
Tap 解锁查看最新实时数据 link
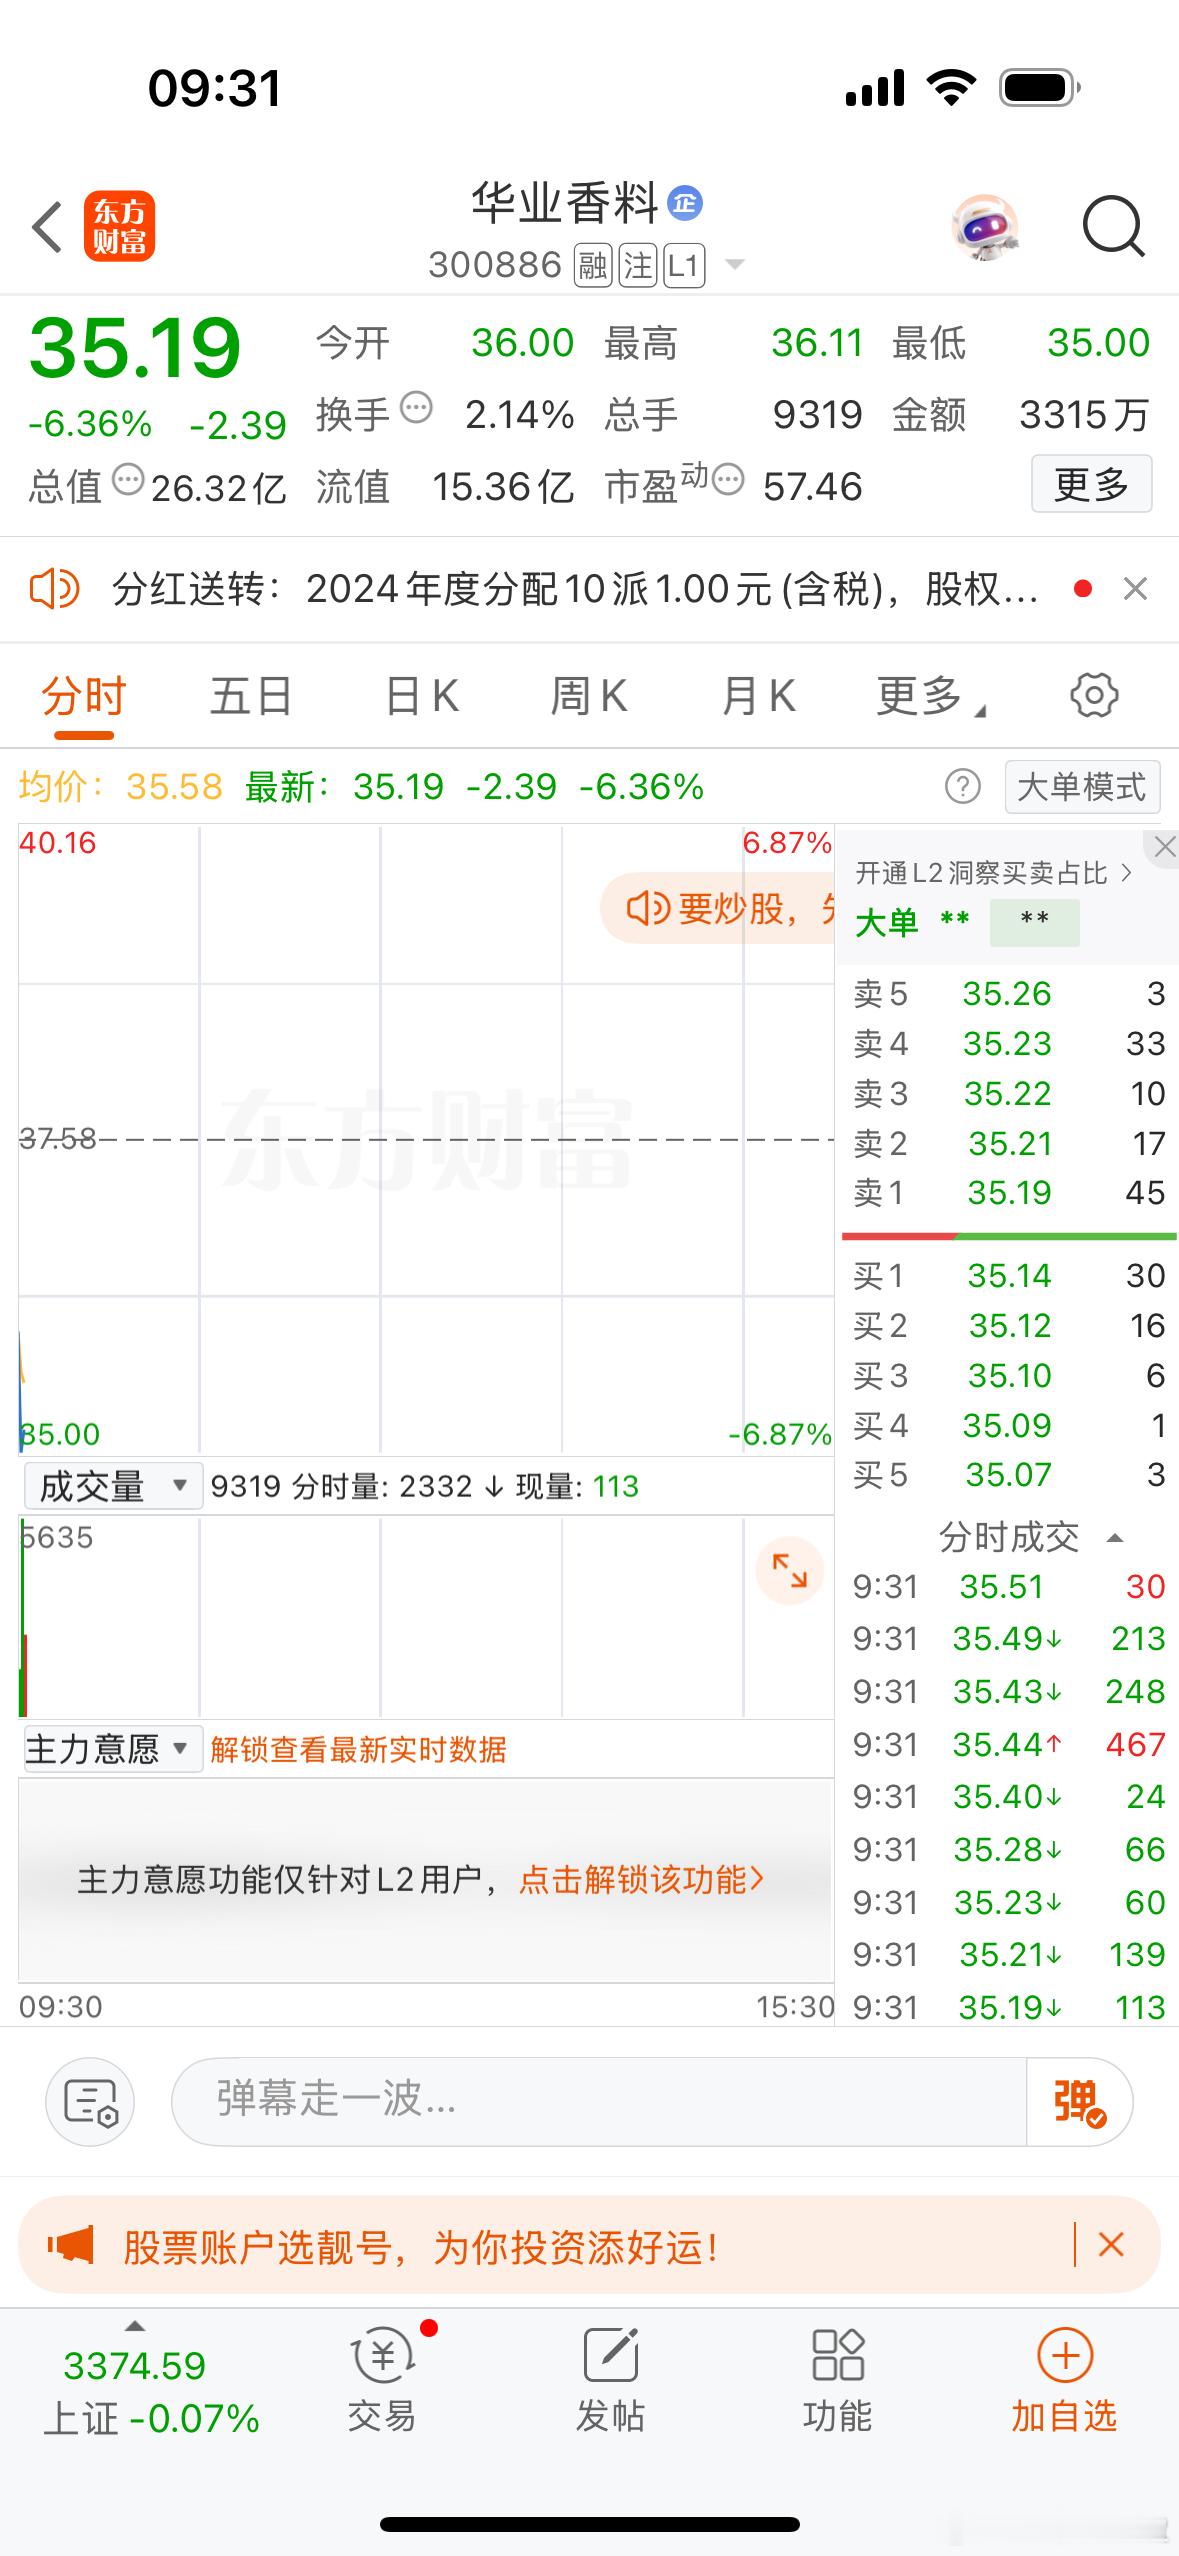[x=358, y=1749]
